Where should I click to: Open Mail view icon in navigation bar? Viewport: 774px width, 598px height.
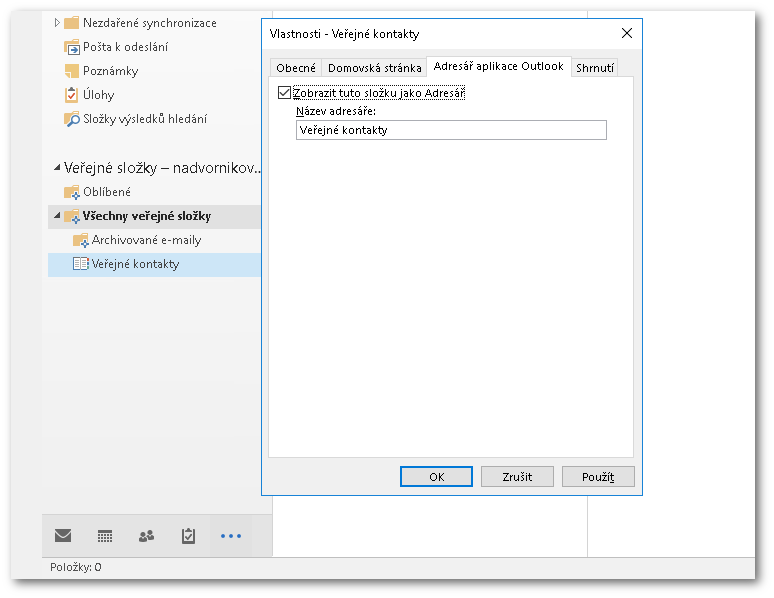pyautogui.click(x=63, y=536)
